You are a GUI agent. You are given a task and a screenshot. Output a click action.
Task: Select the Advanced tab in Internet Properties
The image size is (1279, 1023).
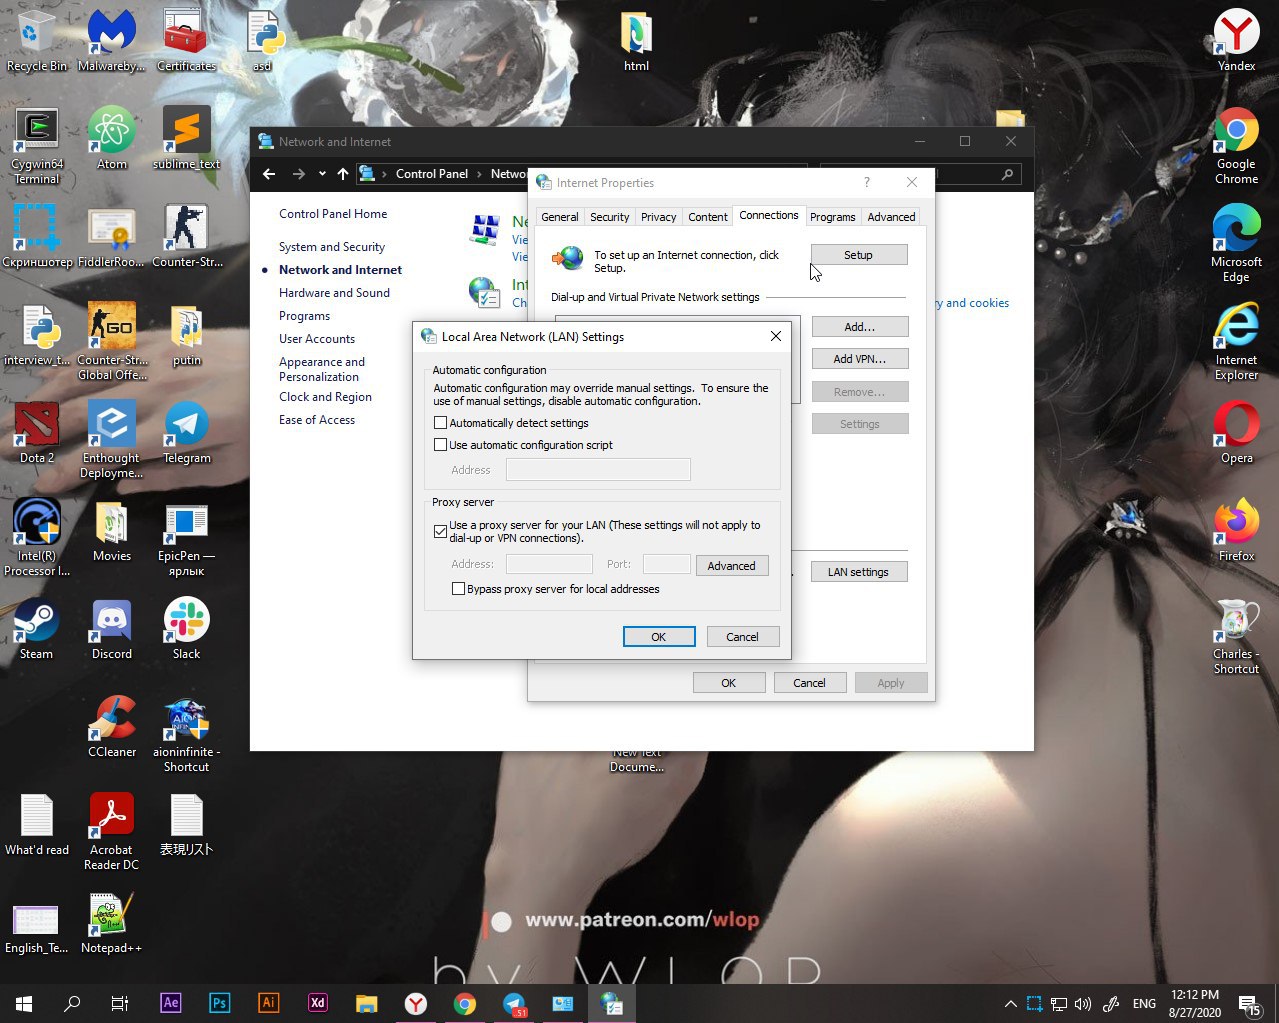(x=891, y=217)
